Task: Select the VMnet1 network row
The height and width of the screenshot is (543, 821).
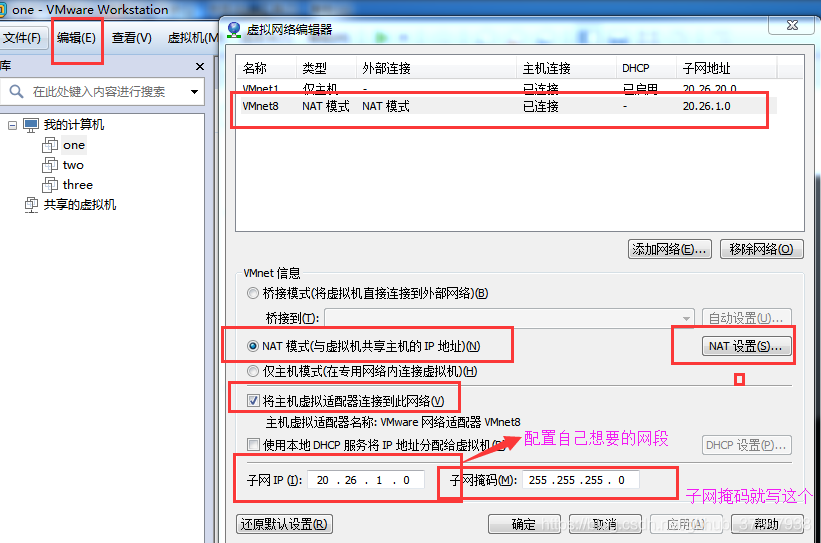Action: tap(506, 88)
